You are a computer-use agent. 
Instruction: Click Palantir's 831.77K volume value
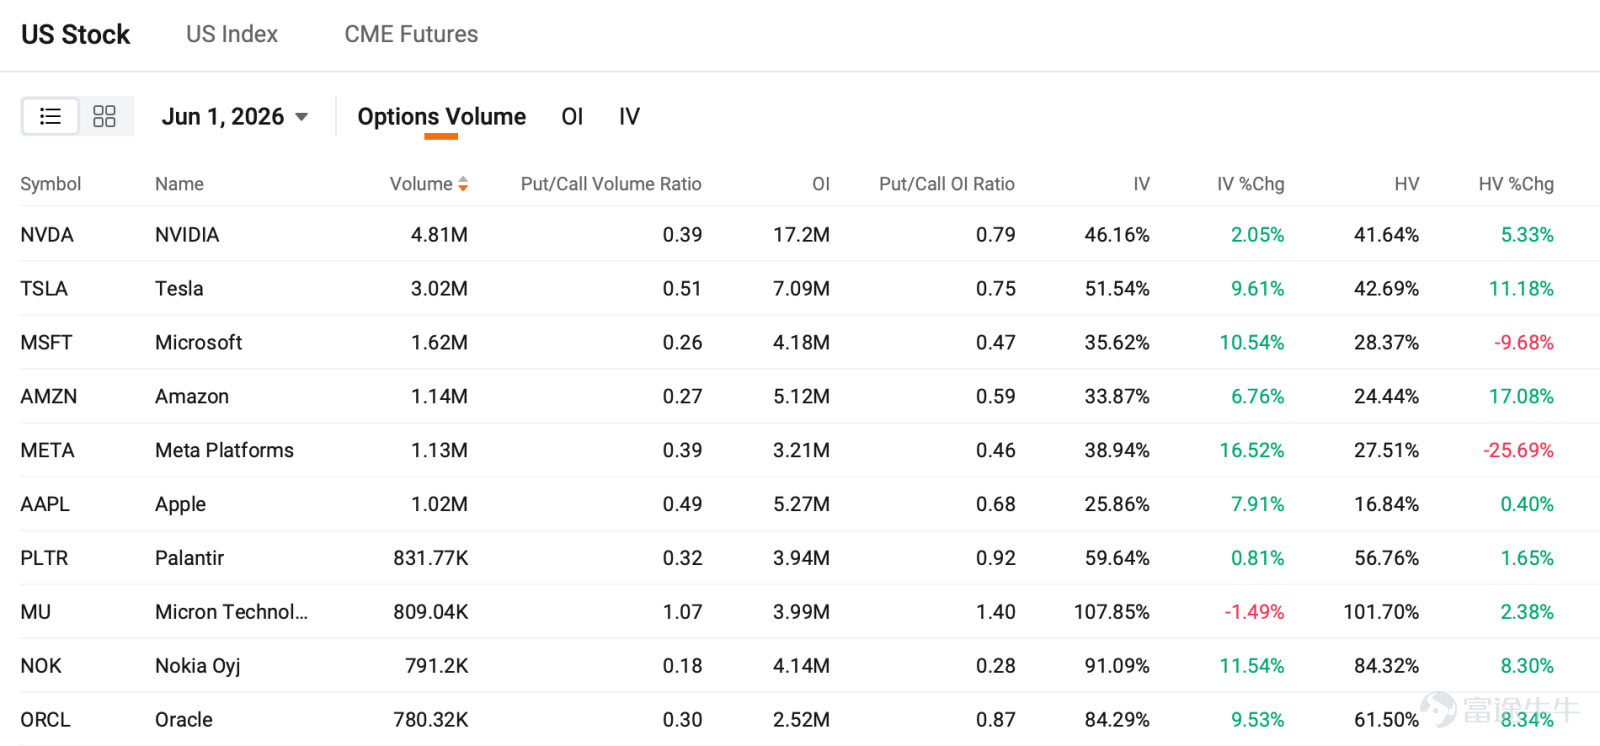[431, 559]
